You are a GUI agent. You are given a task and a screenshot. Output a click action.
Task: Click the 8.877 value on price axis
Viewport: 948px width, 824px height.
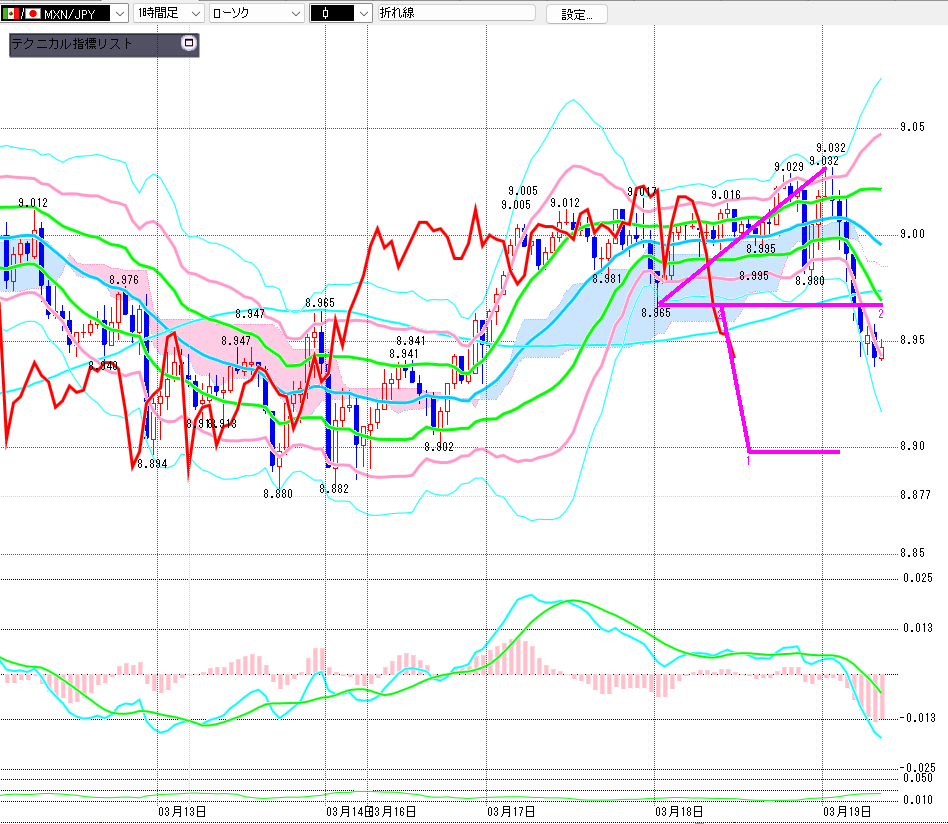[x=915, y=496]
